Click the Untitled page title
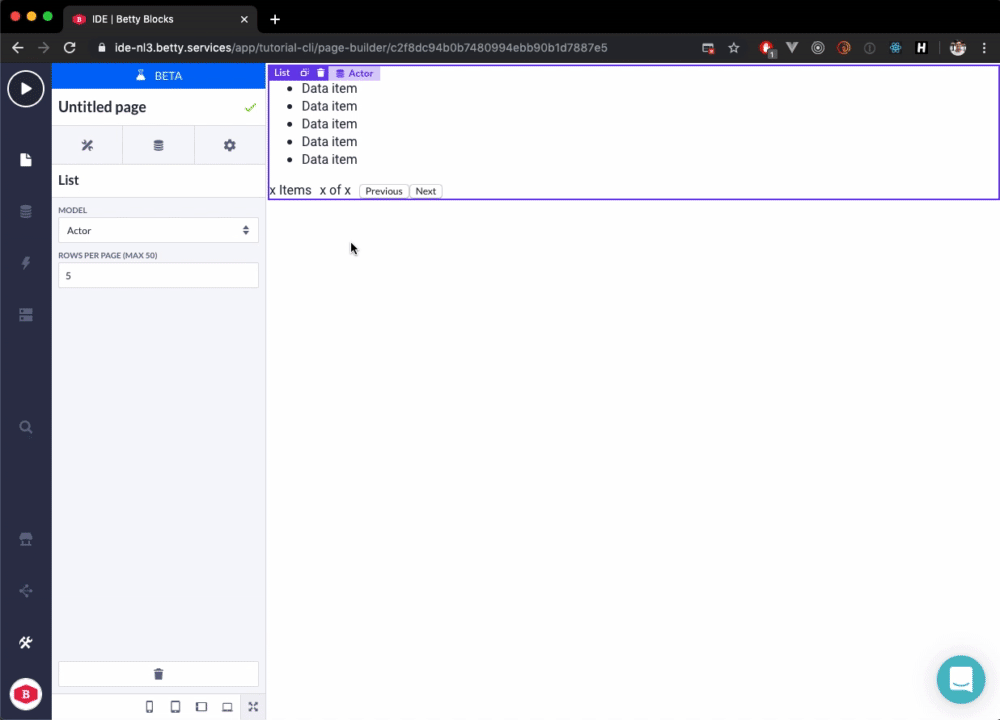 click(102, 107)
